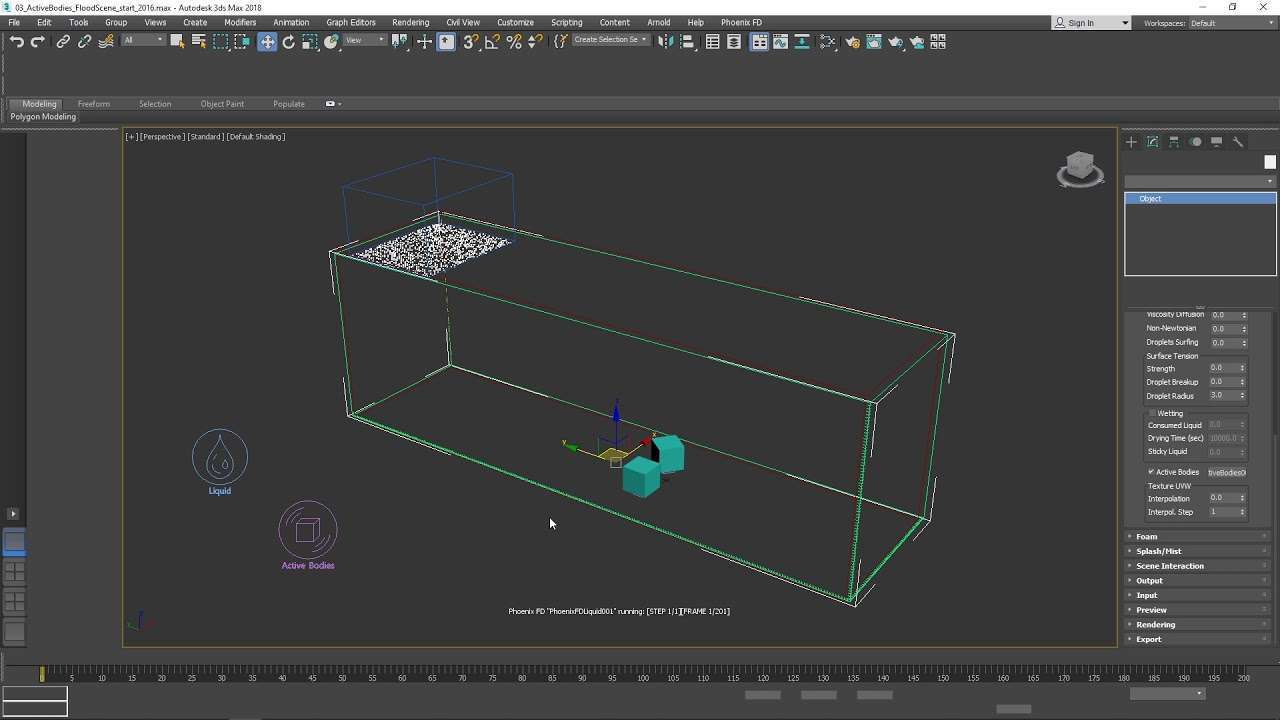This screenshot has width=1280, height=720.
Task: Open the Utilities wrench panel icon
Action: 1238,142
